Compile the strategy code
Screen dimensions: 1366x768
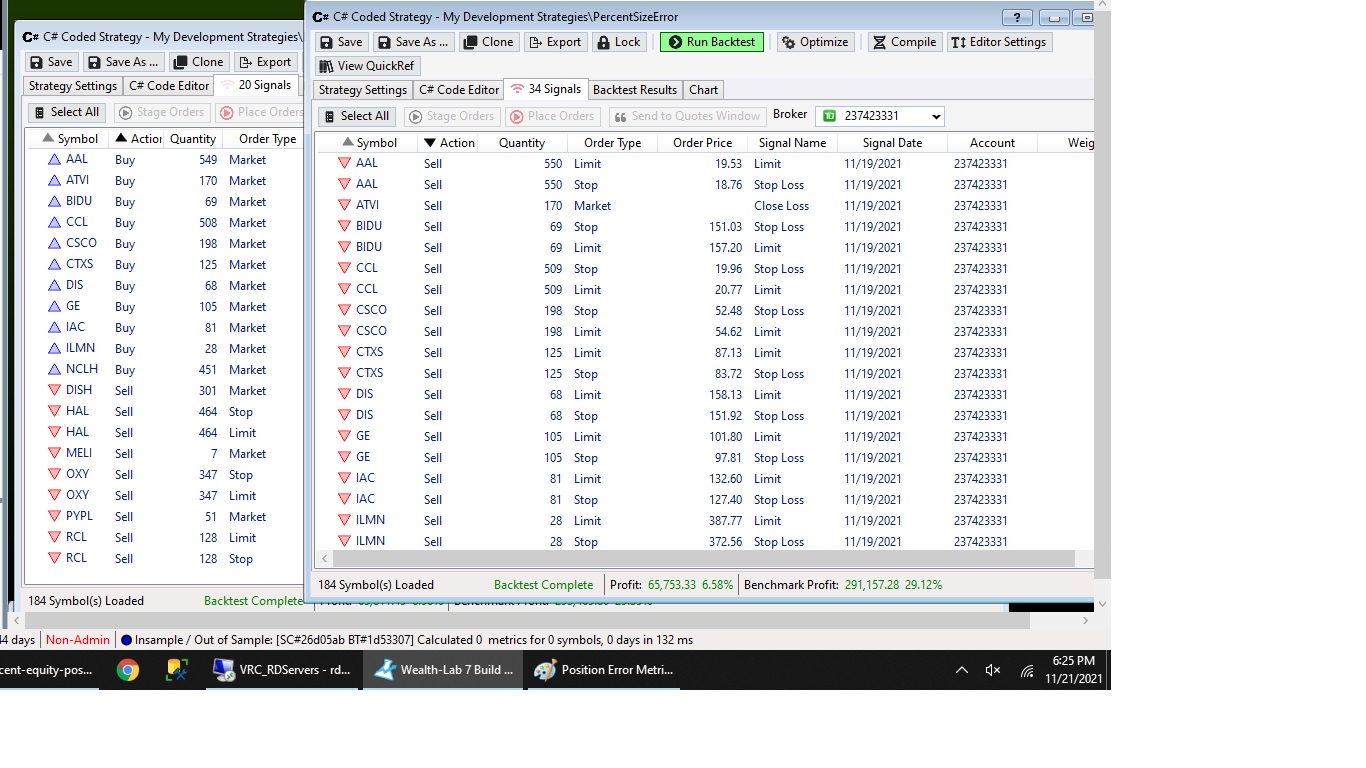click(x=904, y=42)
